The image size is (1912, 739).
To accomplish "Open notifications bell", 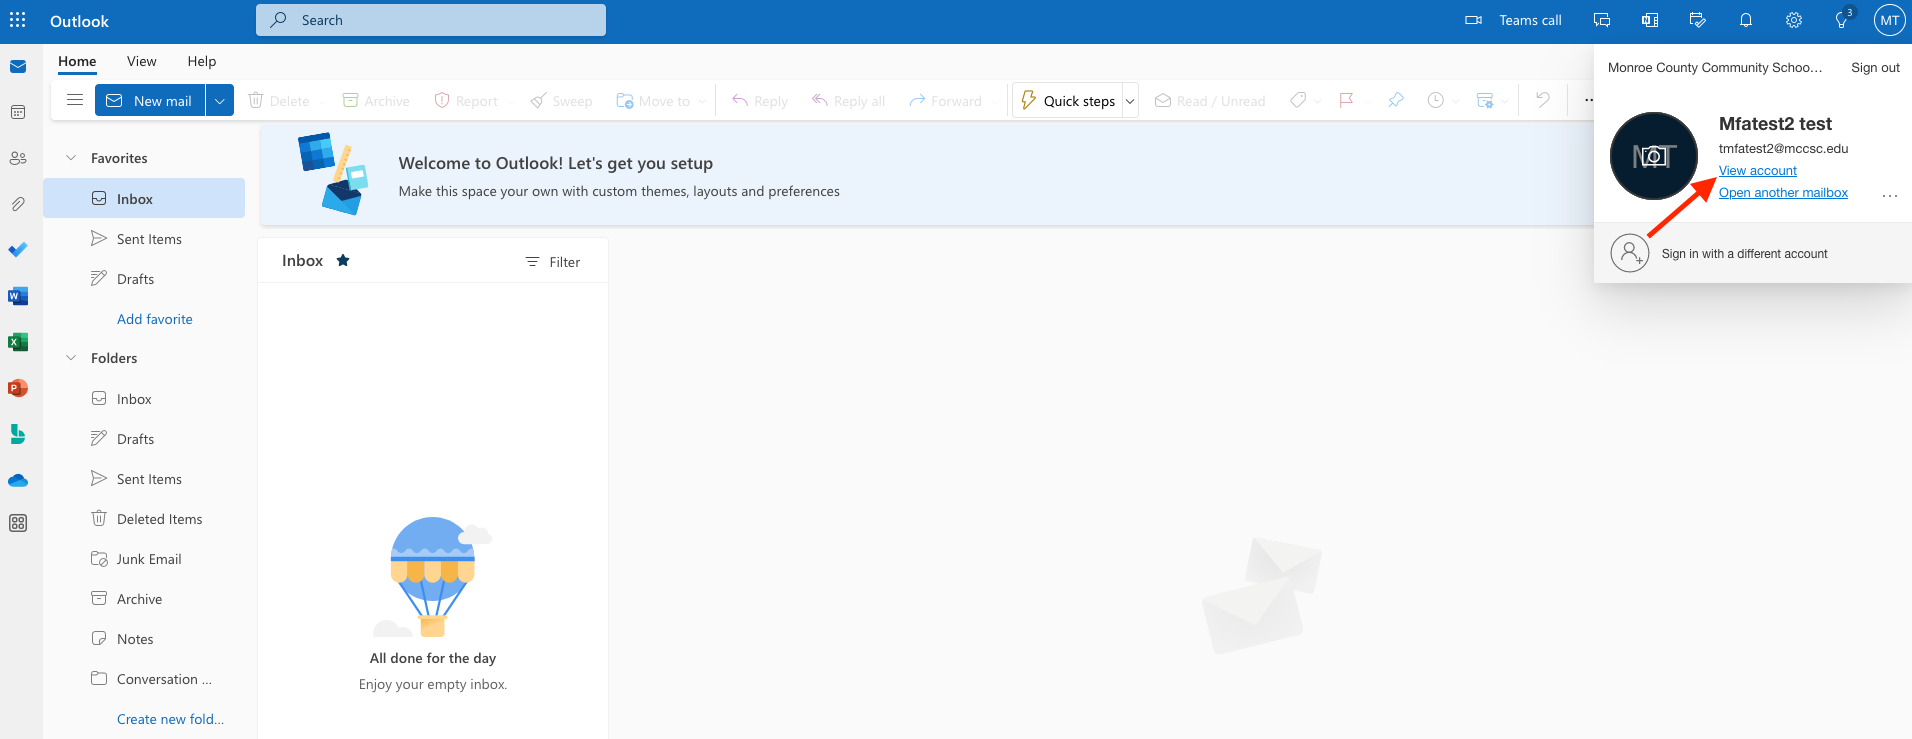I will click(x=1746, y=20).
